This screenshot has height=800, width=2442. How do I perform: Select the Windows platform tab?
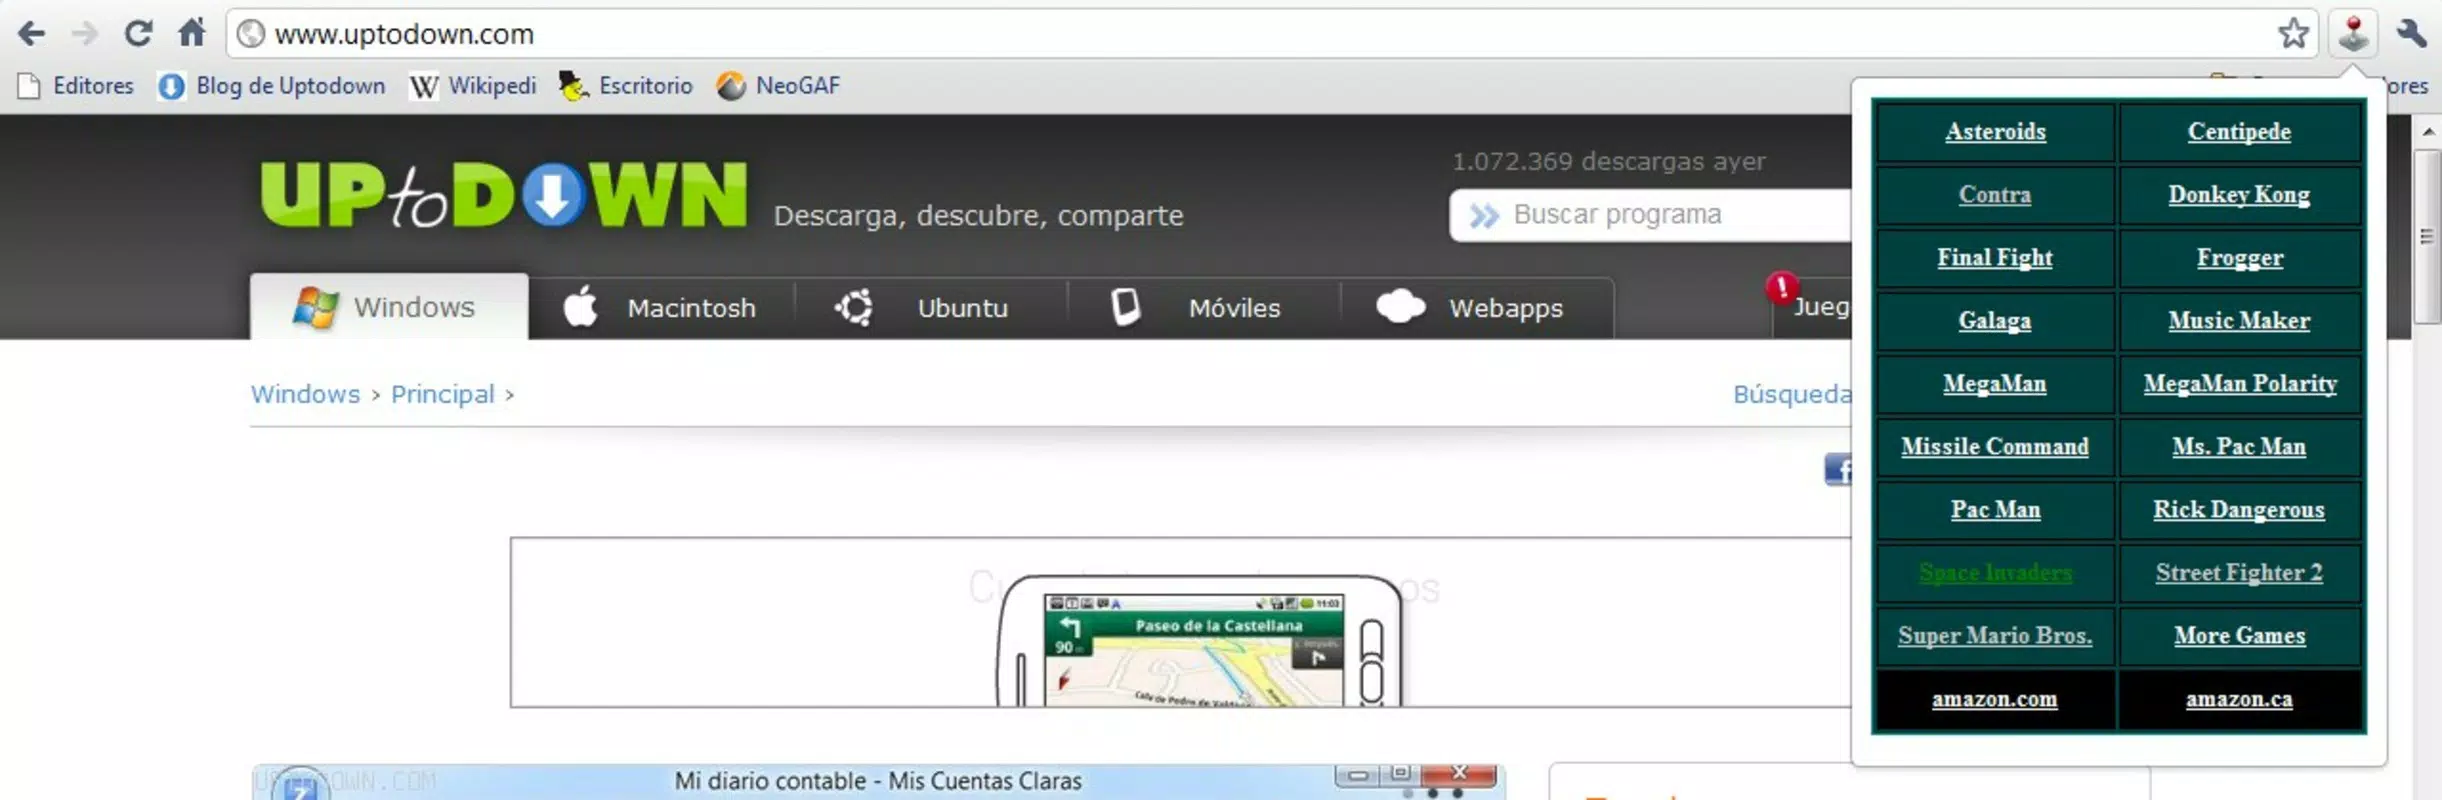(389, 307)
